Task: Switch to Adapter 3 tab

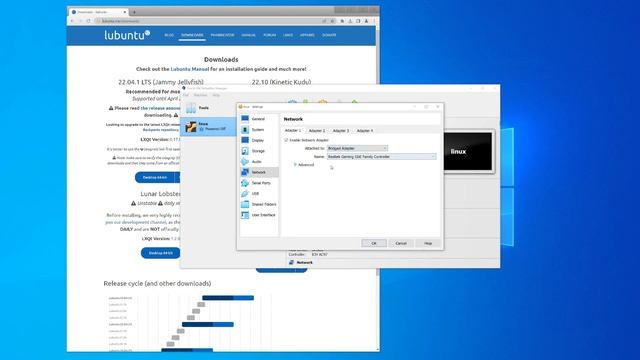Action: point(341,131)
